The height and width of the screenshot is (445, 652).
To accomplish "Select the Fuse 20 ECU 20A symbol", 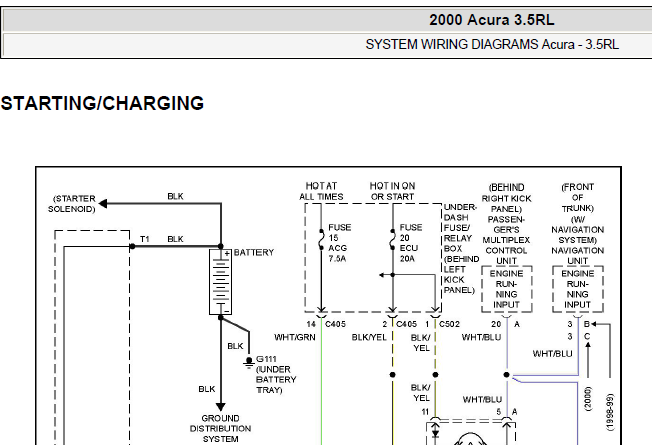I will pos(391,242).
